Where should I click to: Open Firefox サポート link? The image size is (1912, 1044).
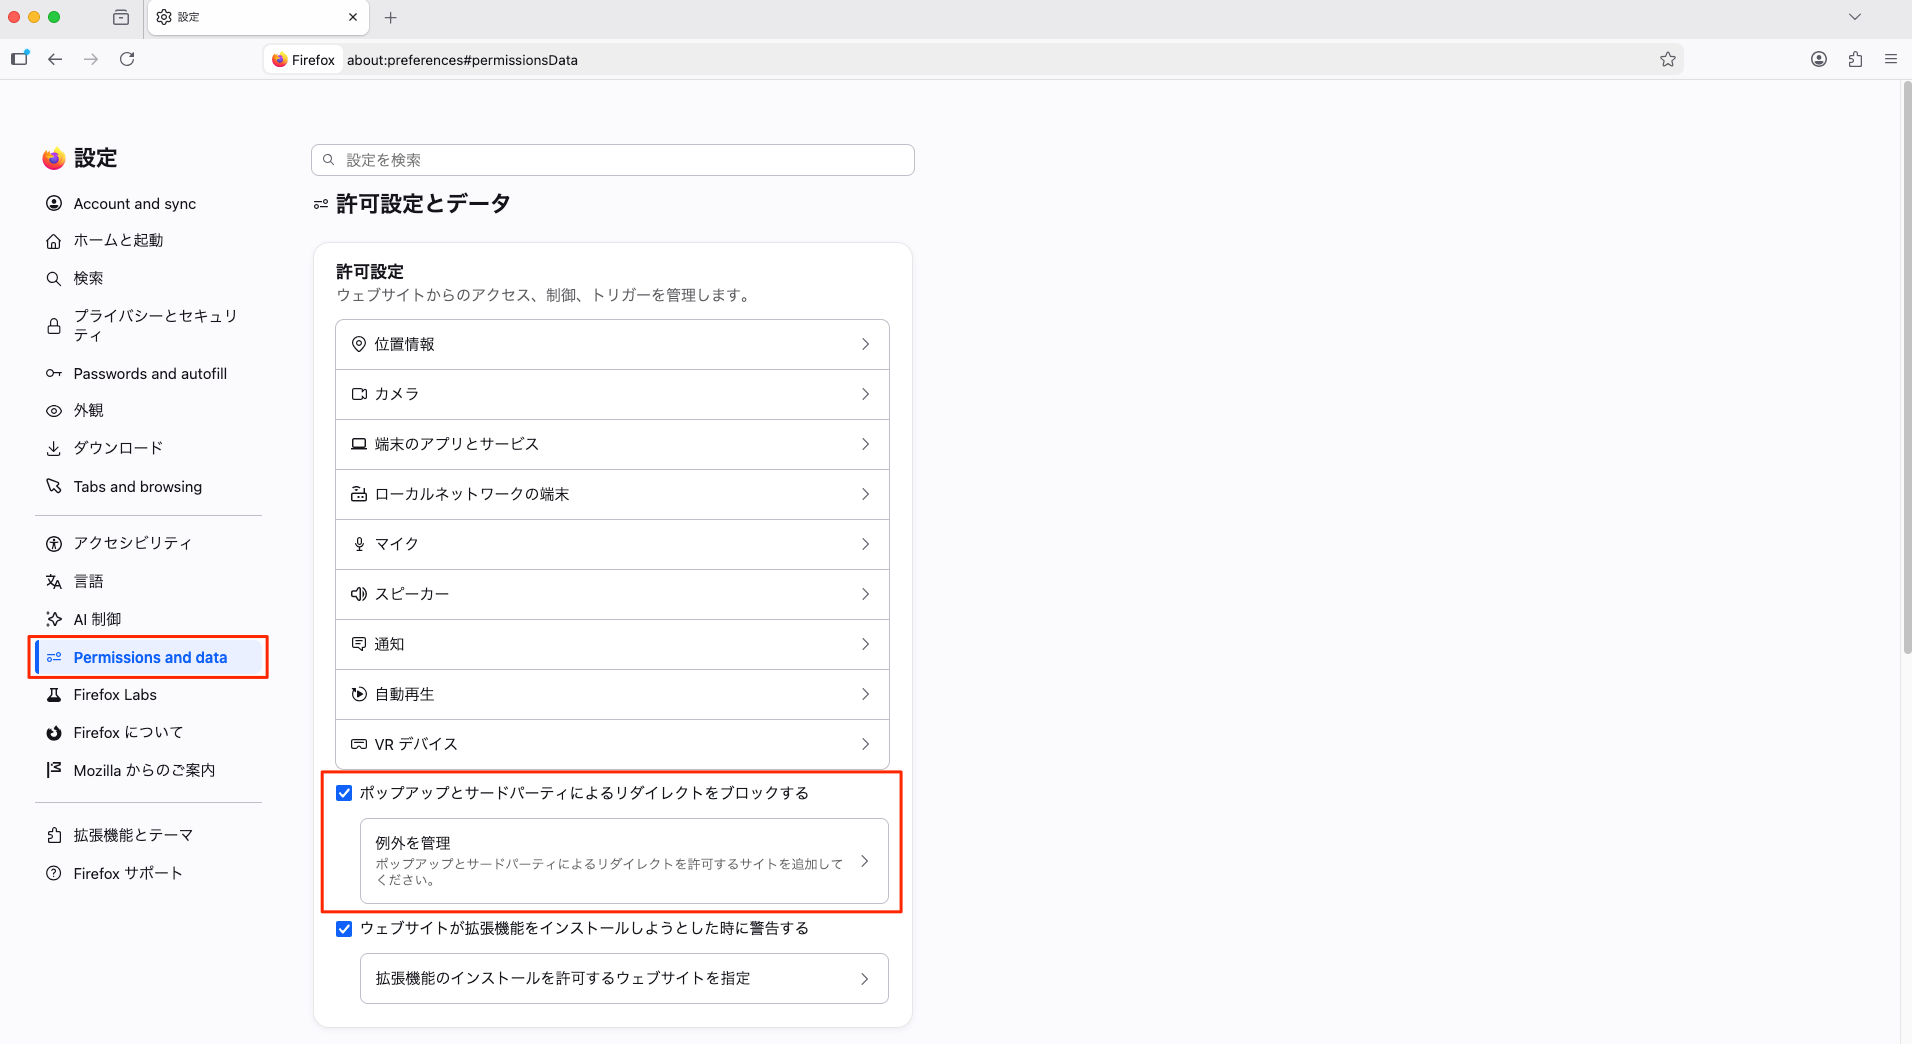pos(148,874)
